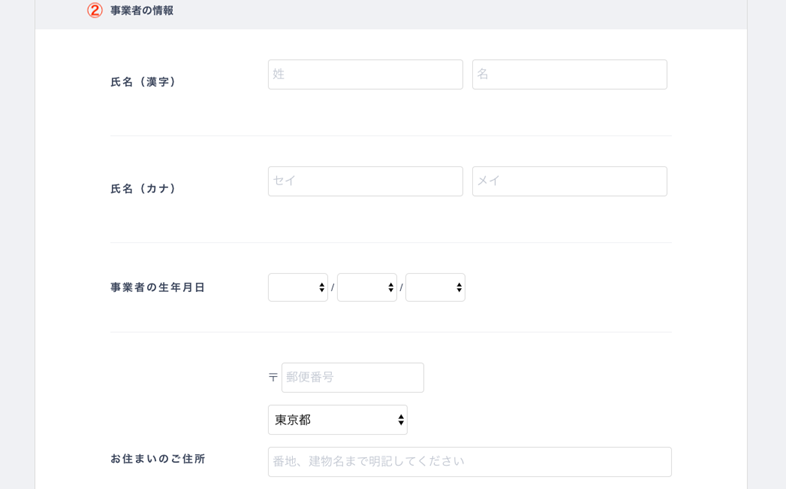
Task: Click the 事業者の情報 section heading
Action: click(x=142, y=11)
